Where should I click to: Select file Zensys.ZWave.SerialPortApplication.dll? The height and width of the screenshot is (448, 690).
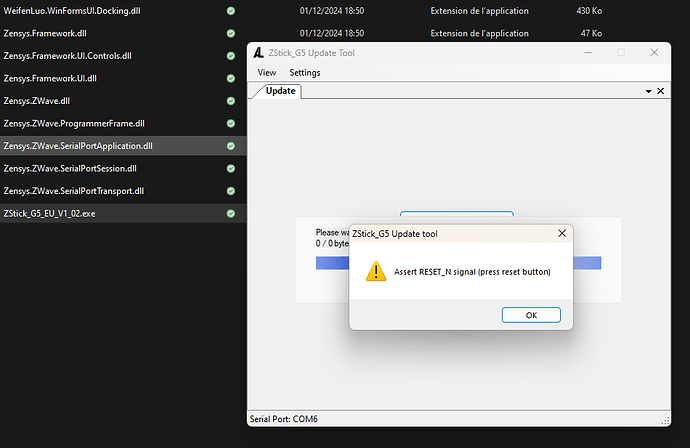(x=78, y=146)
